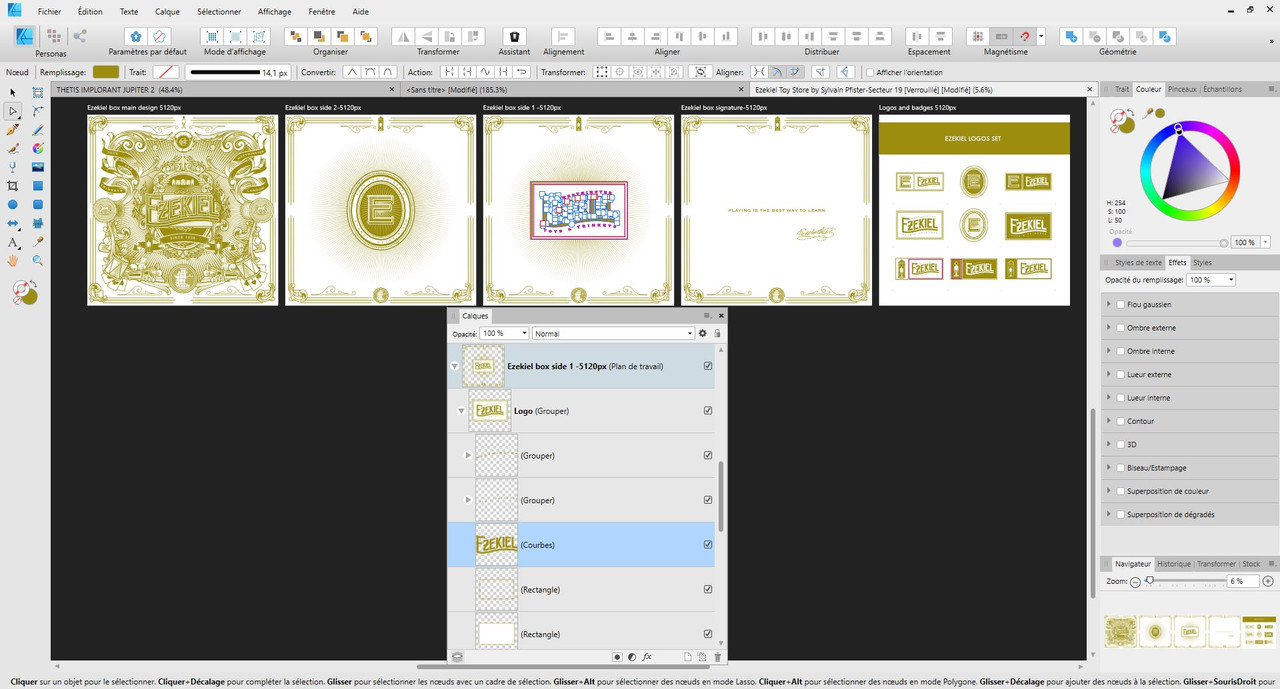Adjust the Navigateur zoom slider
Image resolution: width=1280 pixels, height=689 pixels.
tap(1151, 581)
